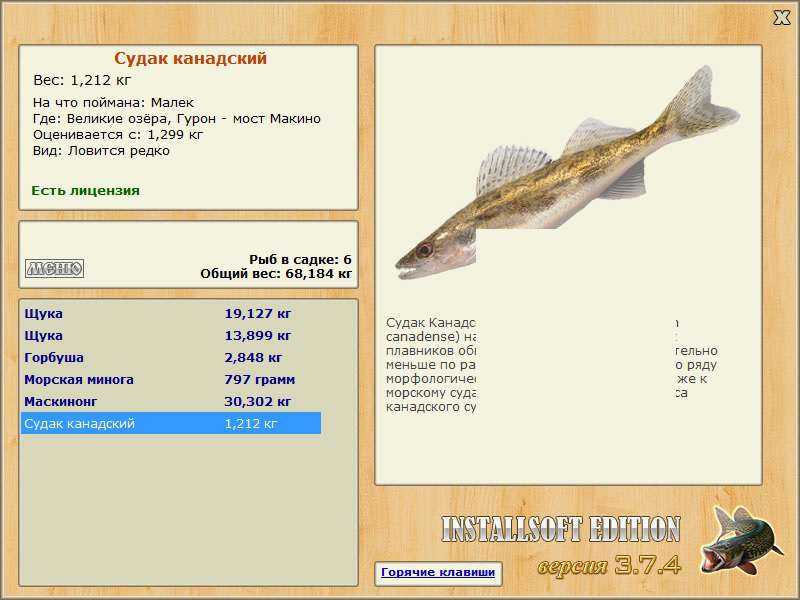Screen dimensions: 800x600
Task: Select the highlighted Судак канадский row
Action: click(171, 423)
